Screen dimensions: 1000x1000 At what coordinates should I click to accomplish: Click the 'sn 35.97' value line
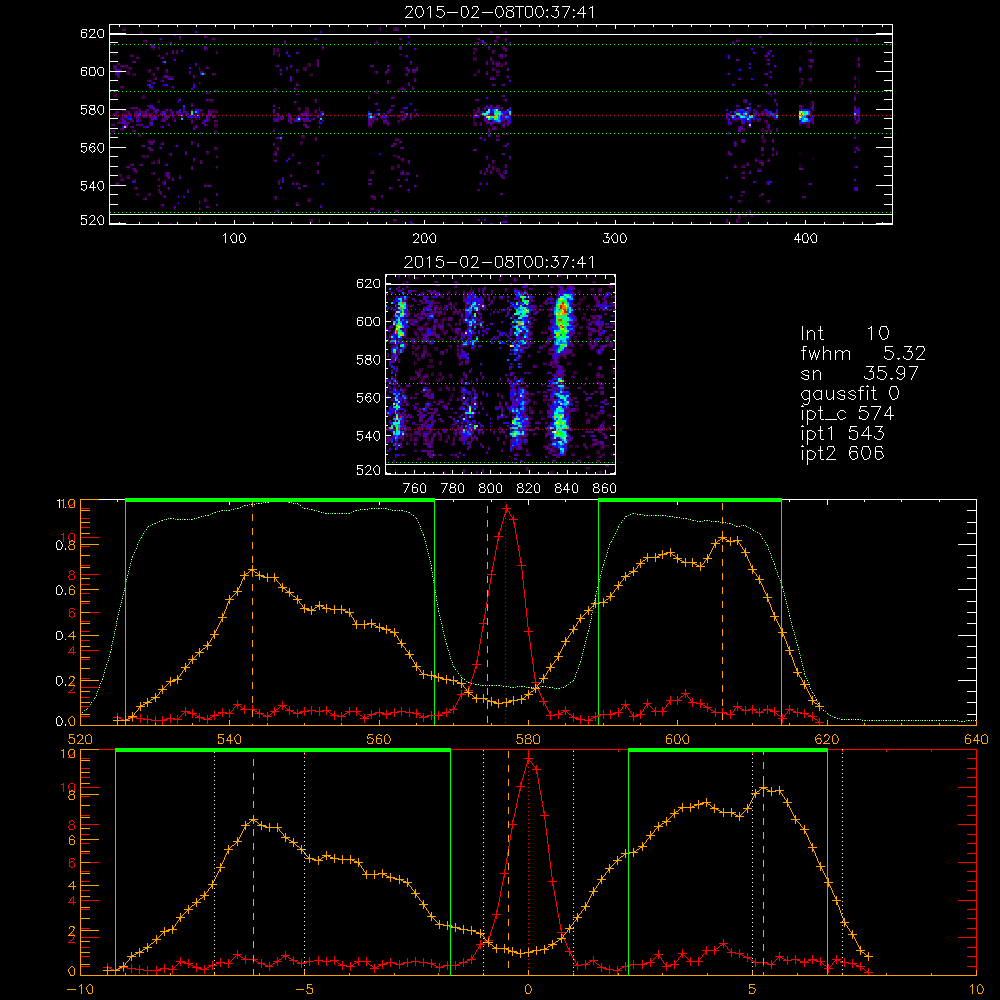click(x=859, y=373)
